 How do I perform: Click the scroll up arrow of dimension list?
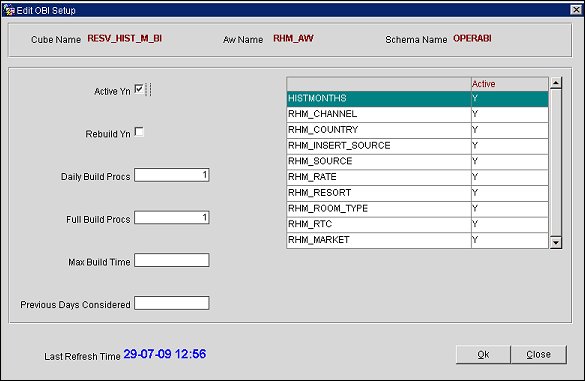[556, 83]
